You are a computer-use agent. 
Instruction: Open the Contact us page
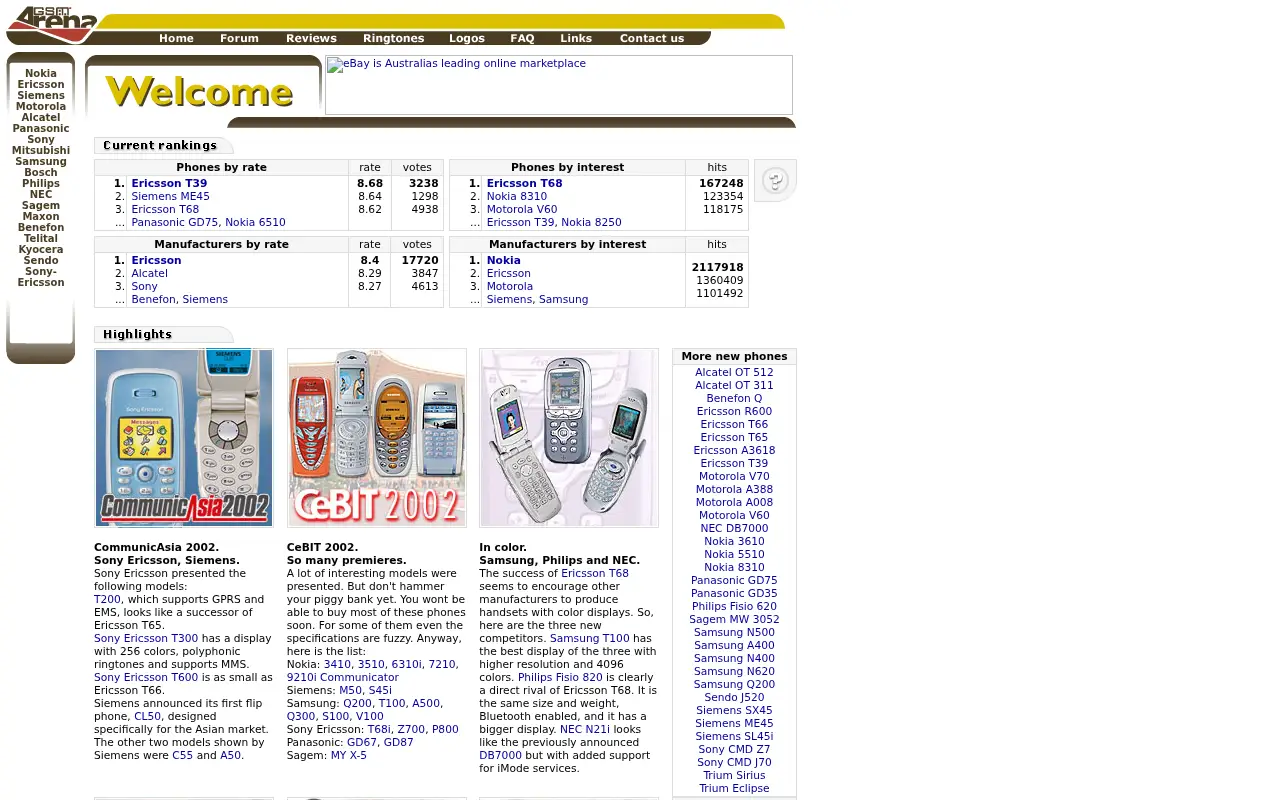pyautogui.click(x=652, y=38)
